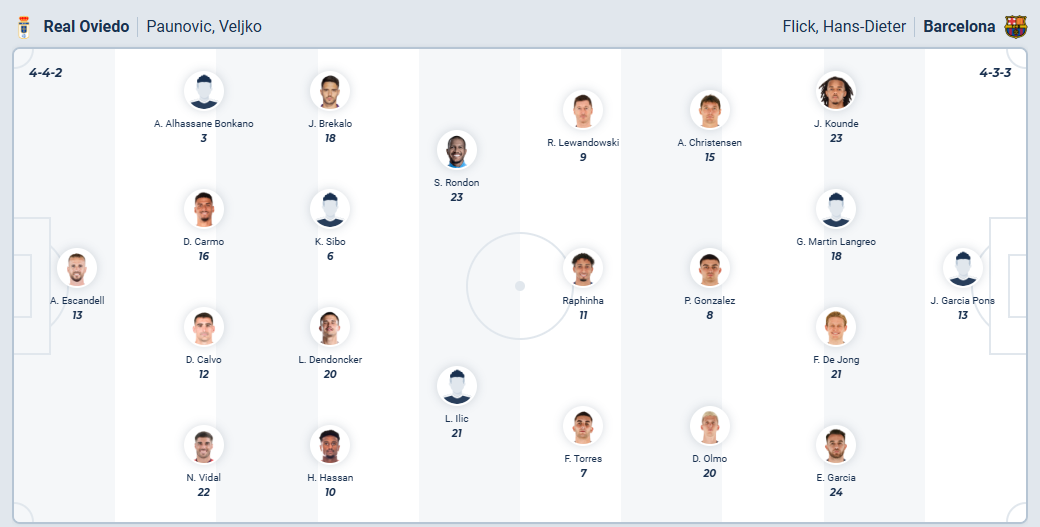
Task: Select K. Sibo's placeholder avatar
Action: [x=330, y=209]
